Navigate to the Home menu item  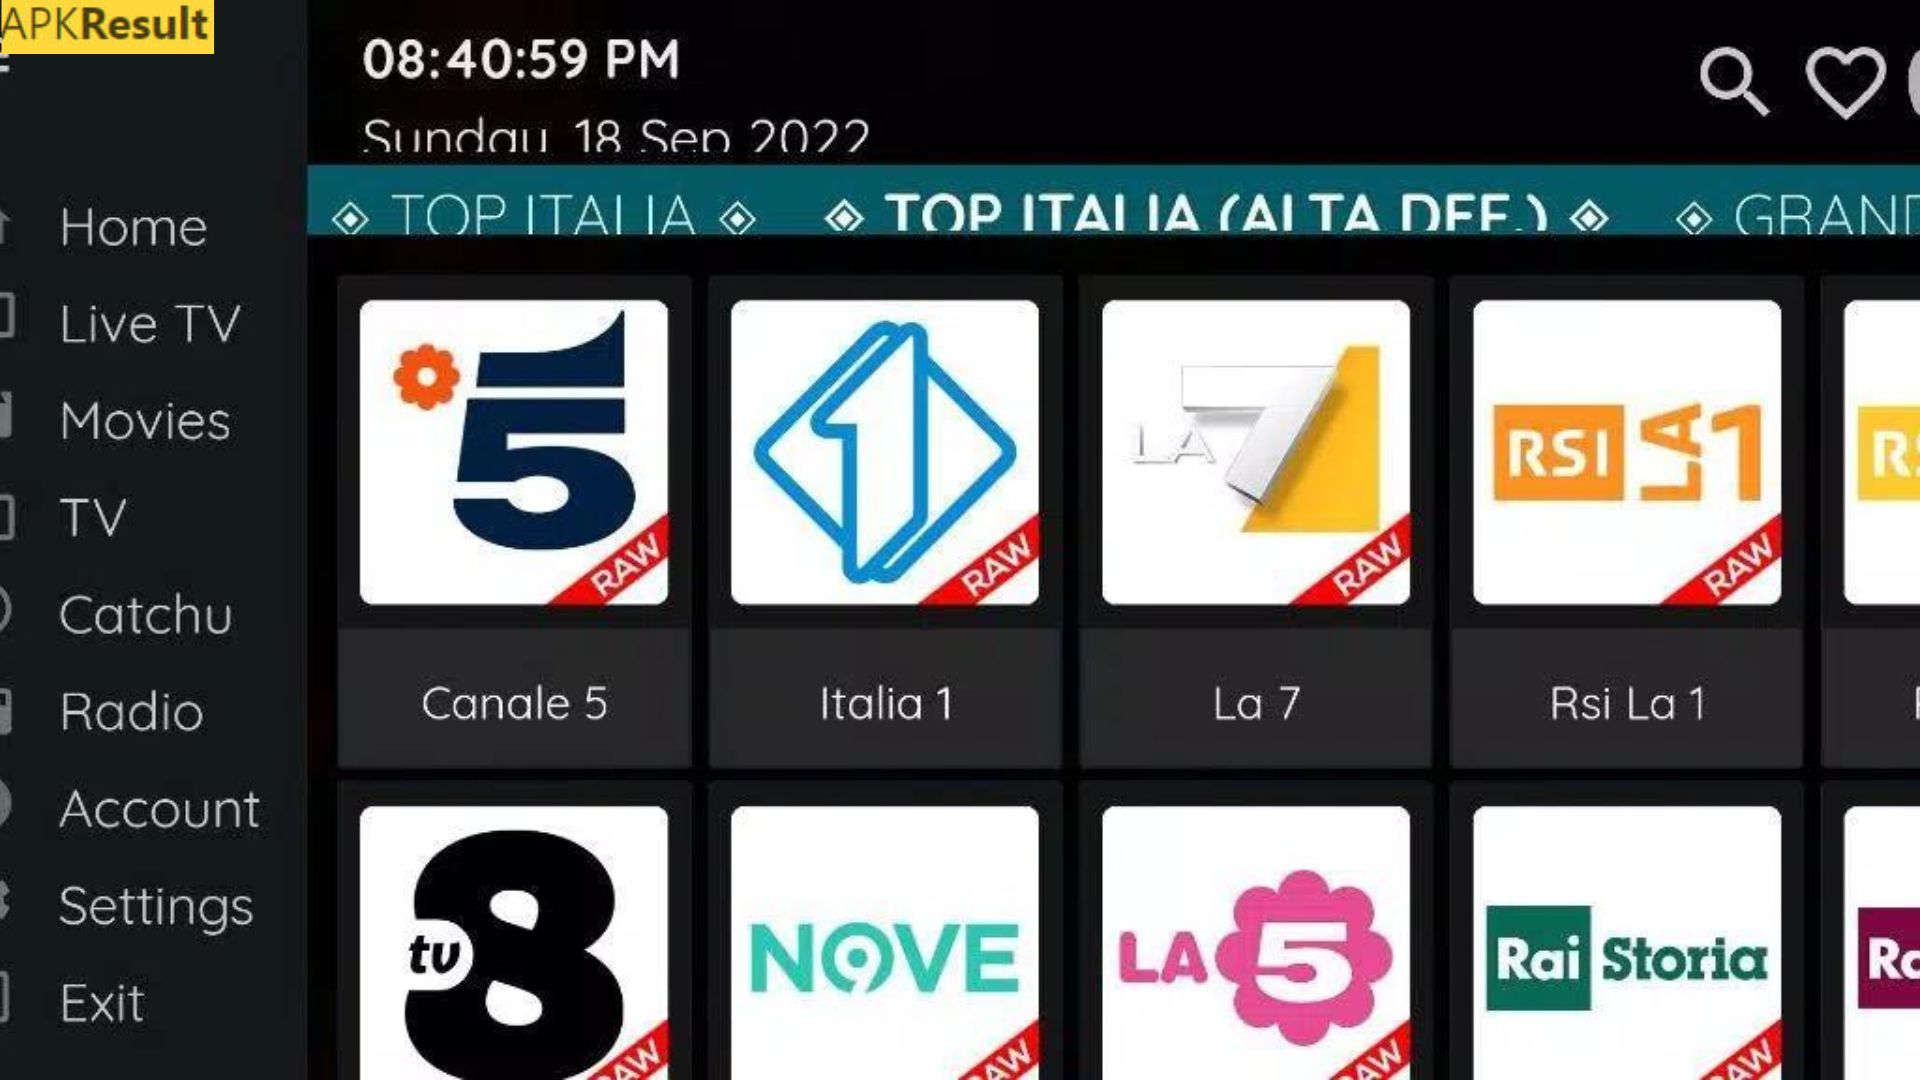click(x=132, y=224)
